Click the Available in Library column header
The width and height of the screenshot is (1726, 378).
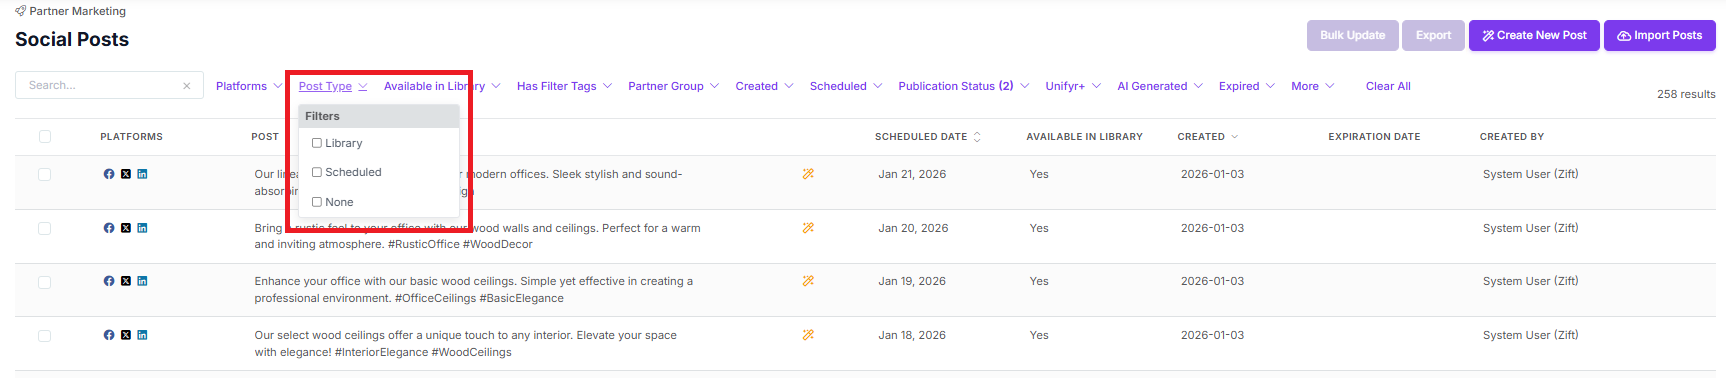point(1084,137)
